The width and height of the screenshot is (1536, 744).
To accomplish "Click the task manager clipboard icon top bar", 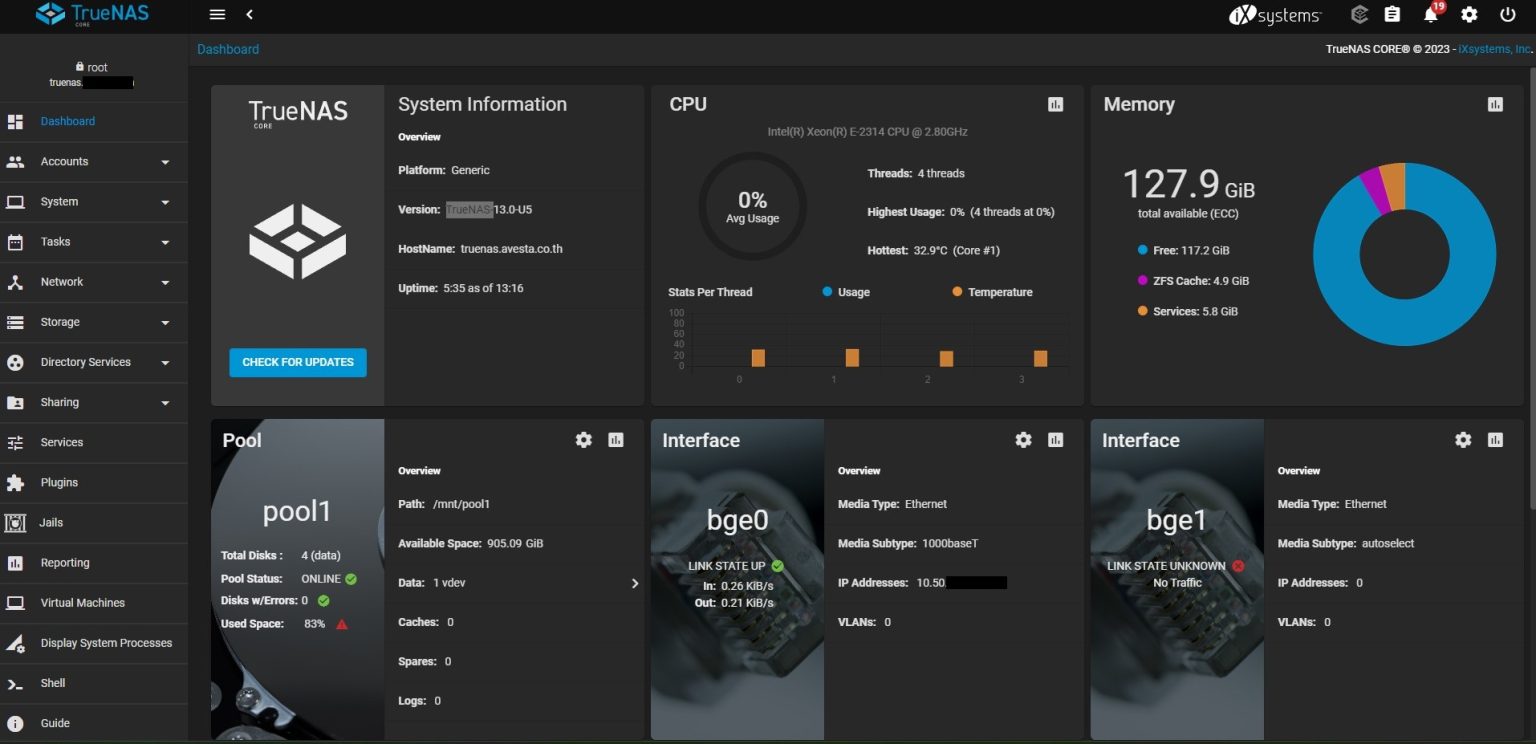I will pyautogui.click(x=1394, y=15).
